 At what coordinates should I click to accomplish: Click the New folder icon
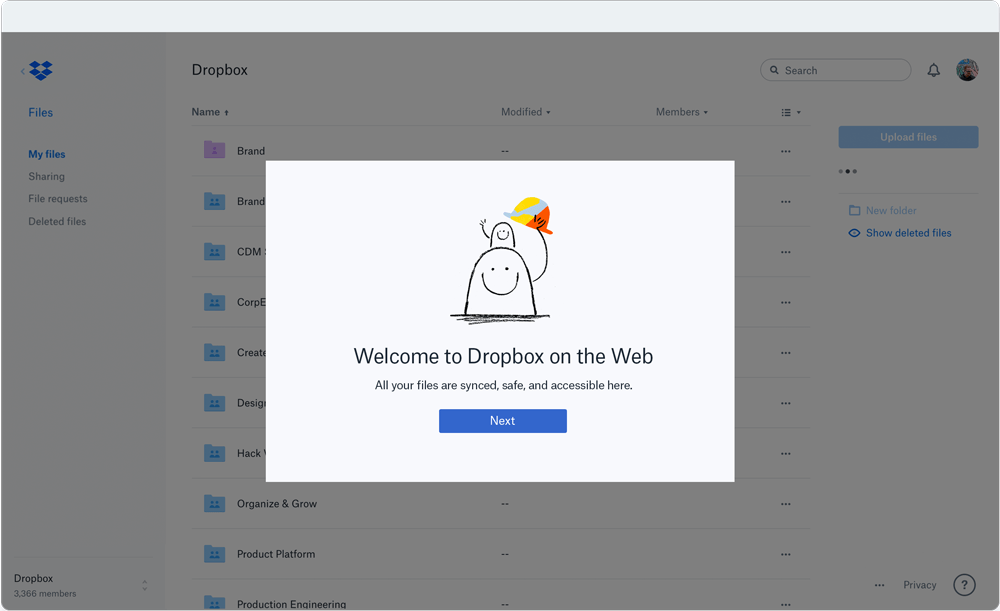[x=855, y=211]
